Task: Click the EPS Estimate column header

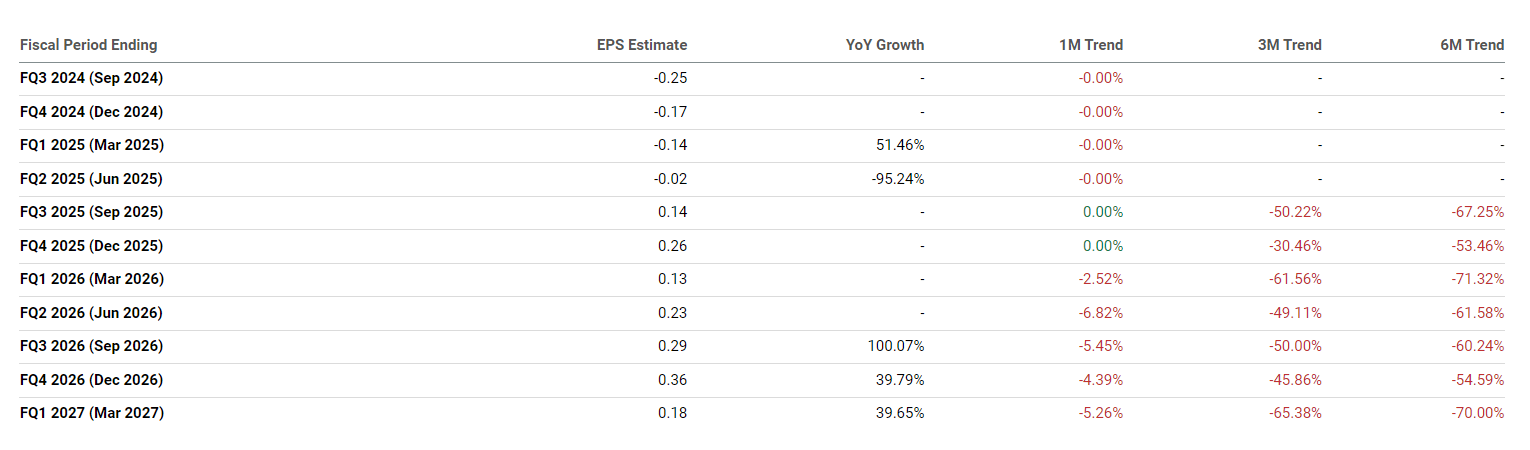Action: tap(642, 45)
